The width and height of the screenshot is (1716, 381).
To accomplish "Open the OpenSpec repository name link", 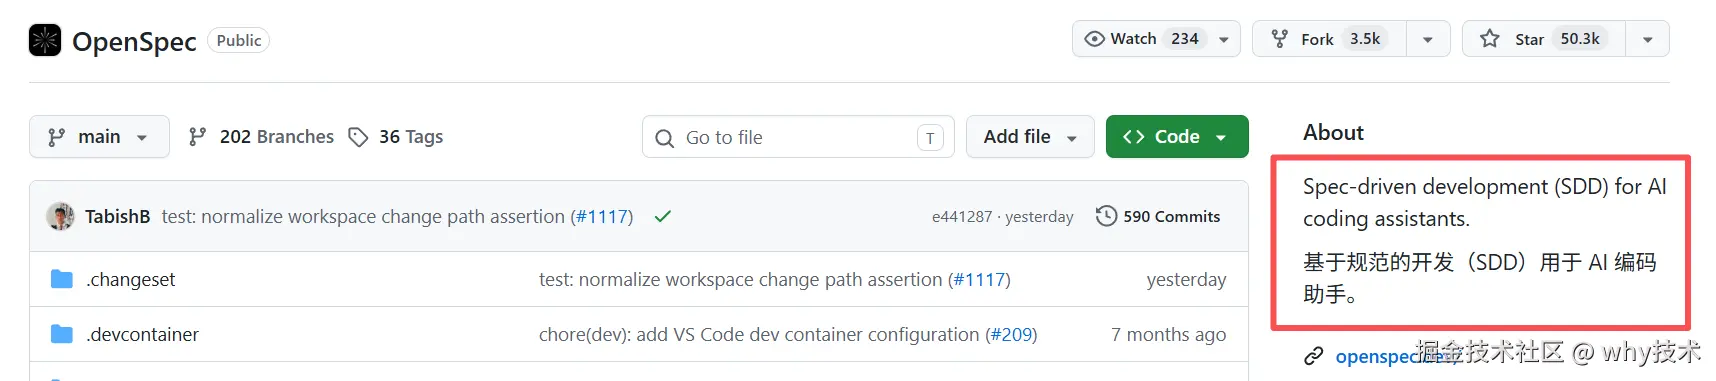I will coord(134,41).
